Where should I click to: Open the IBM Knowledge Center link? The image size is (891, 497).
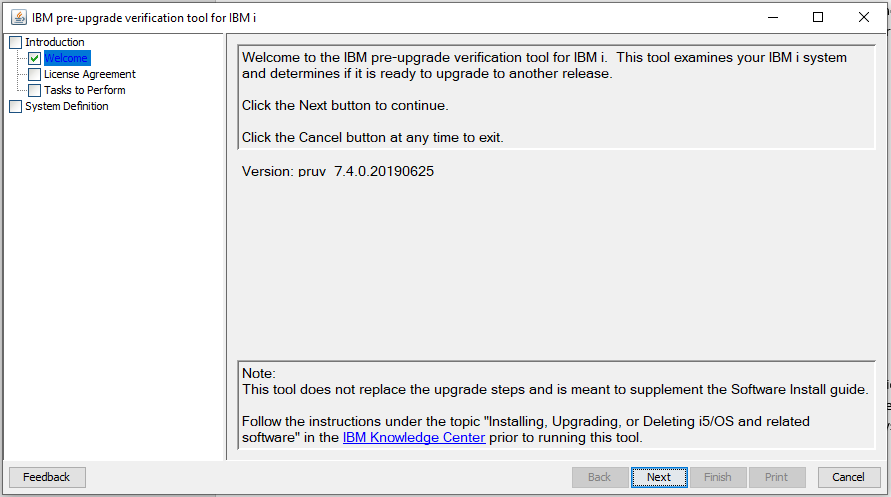coord(413,437)
